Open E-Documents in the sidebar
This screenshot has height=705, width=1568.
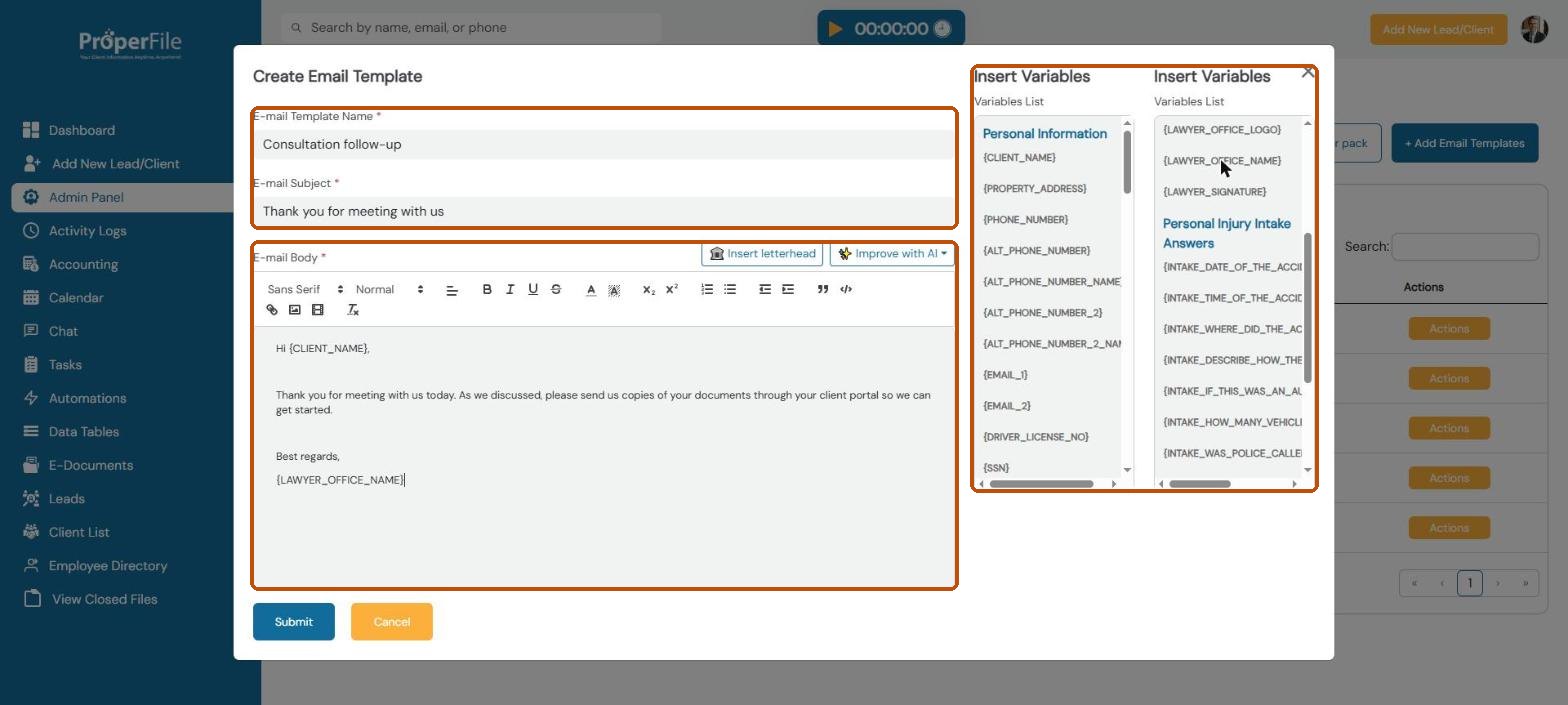pos(90,465)
